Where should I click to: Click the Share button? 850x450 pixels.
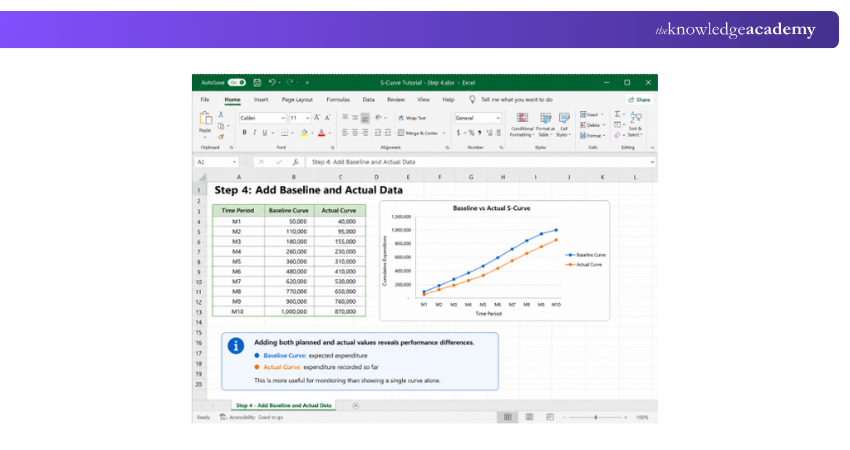pyautogui.click(x=640, y=100)
